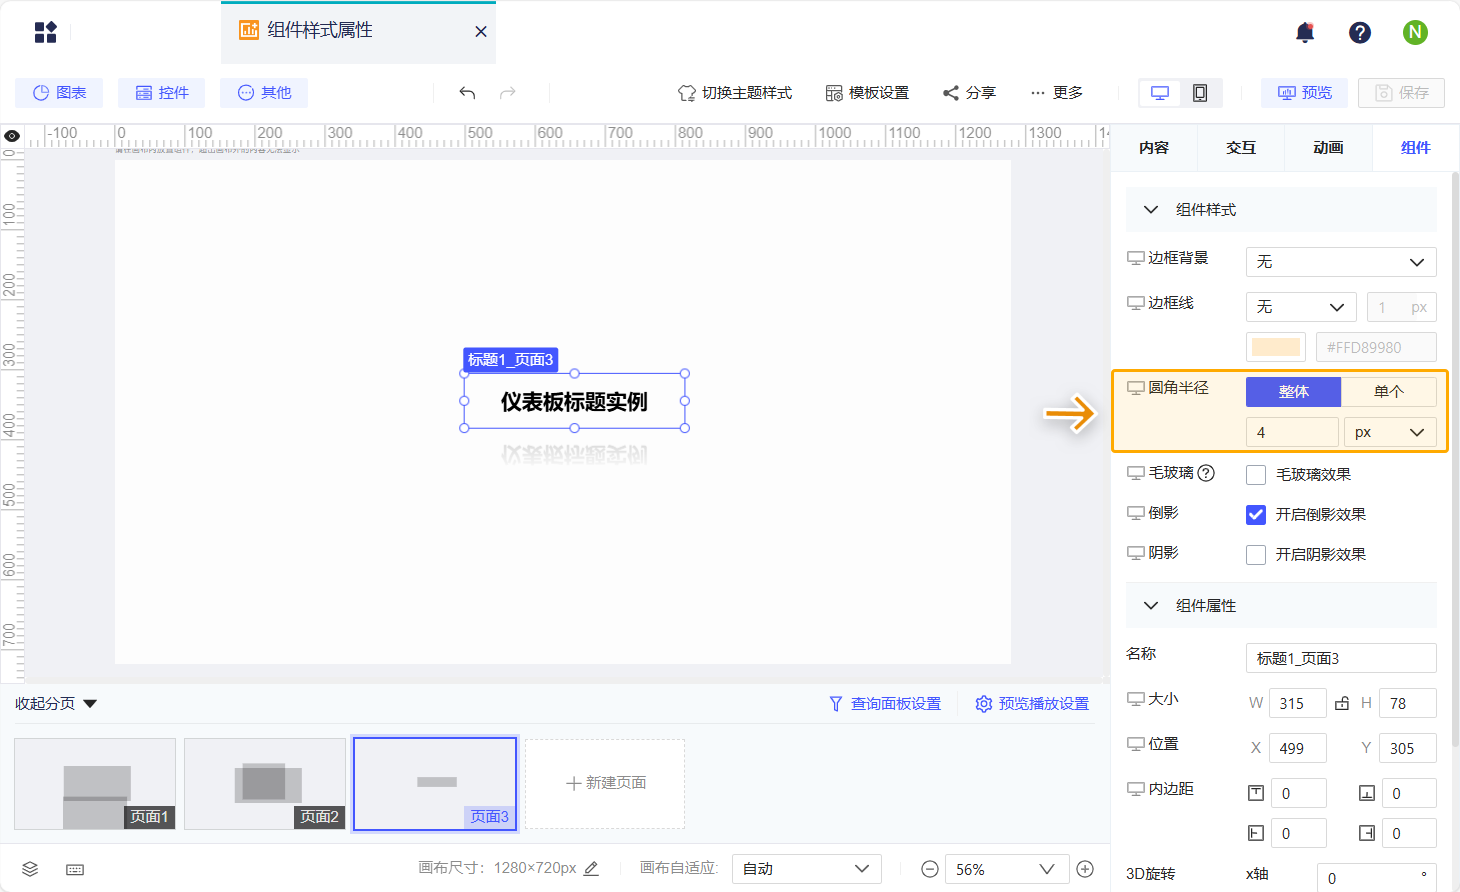Click the 预览 button
Screen dimensions: 1460x892
point(1304,93)
